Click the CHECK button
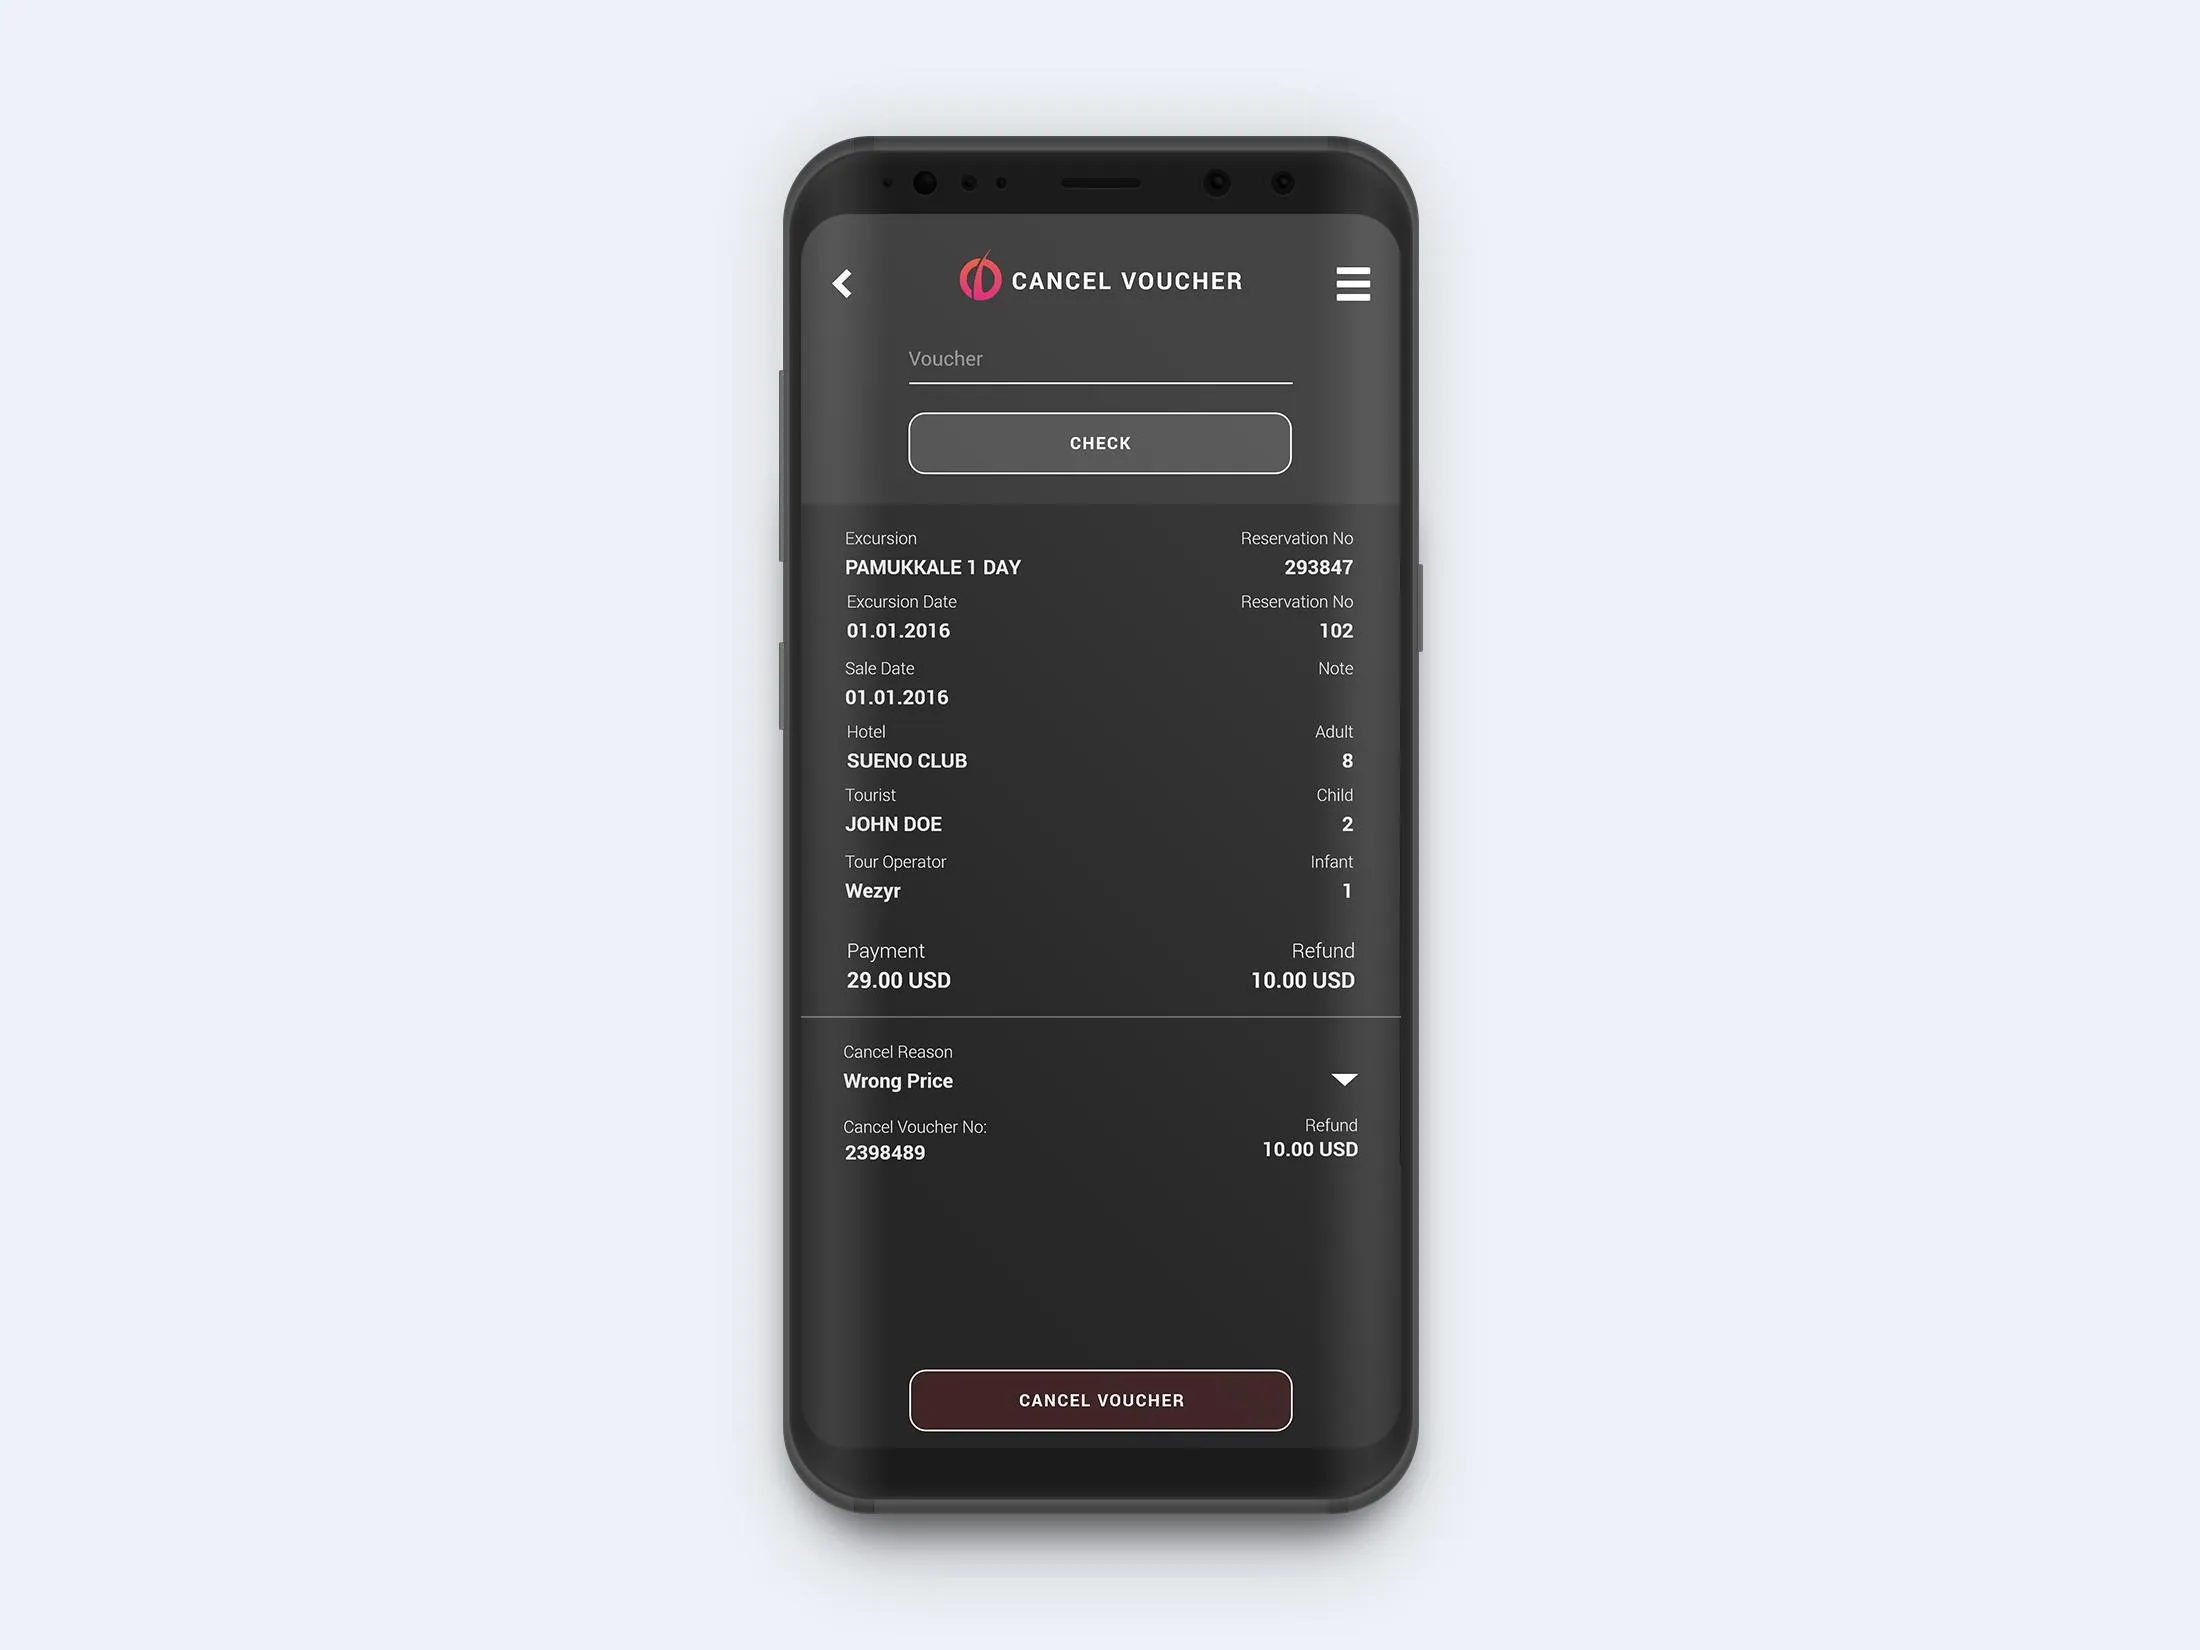Viewport: 2200px width, 1650px height. pyautogui.click(x=1098, y=442)
